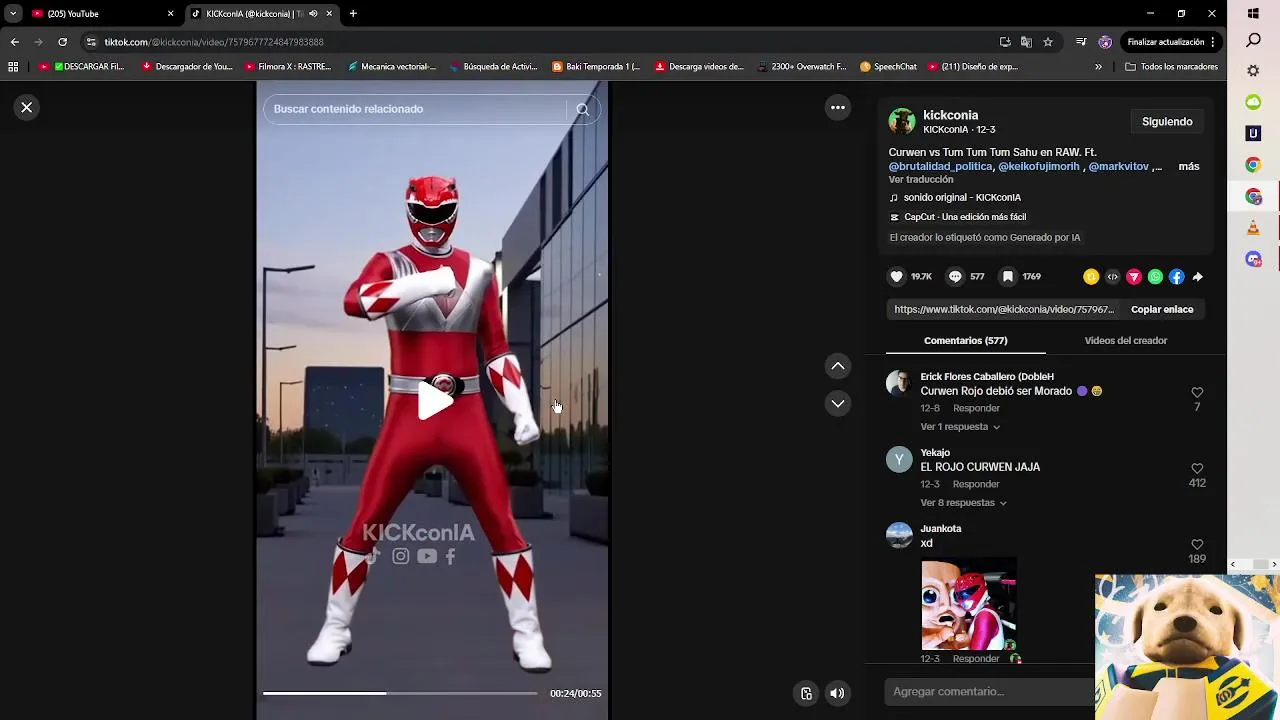Like the video with heart icon
This screenshot has width=1280, height=720.
pyautogui.click(x=897, y=277)
